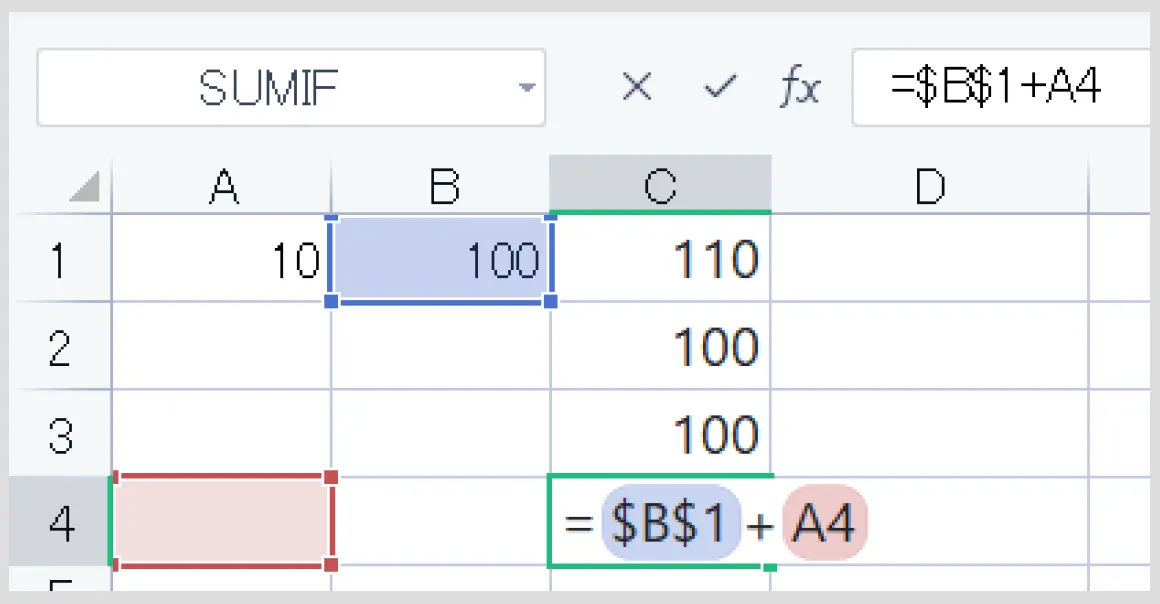This screenshot has width=1160, height=604.
Task: Click the $B$1 reference in cell C4
Action: point(670,523)
